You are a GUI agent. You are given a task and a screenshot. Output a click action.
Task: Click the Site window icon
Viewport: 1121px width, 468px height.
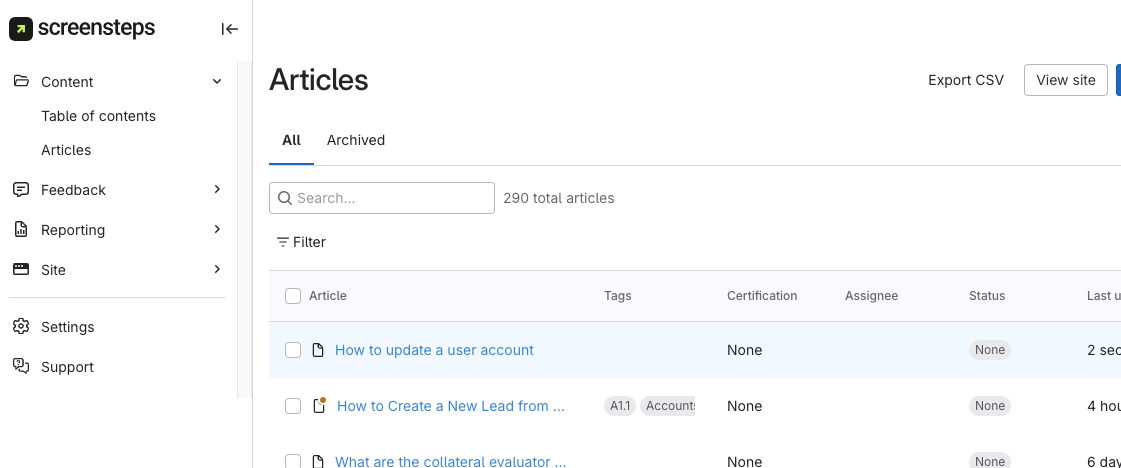click(21, 270)
